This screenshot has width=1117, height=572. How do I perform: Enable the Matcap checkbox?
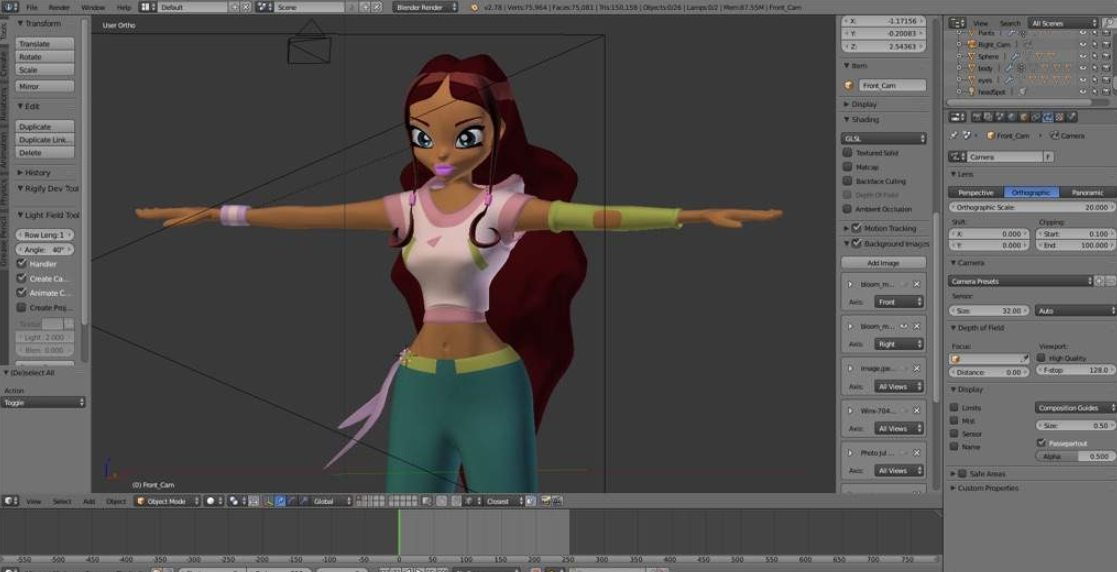(848, 167)
